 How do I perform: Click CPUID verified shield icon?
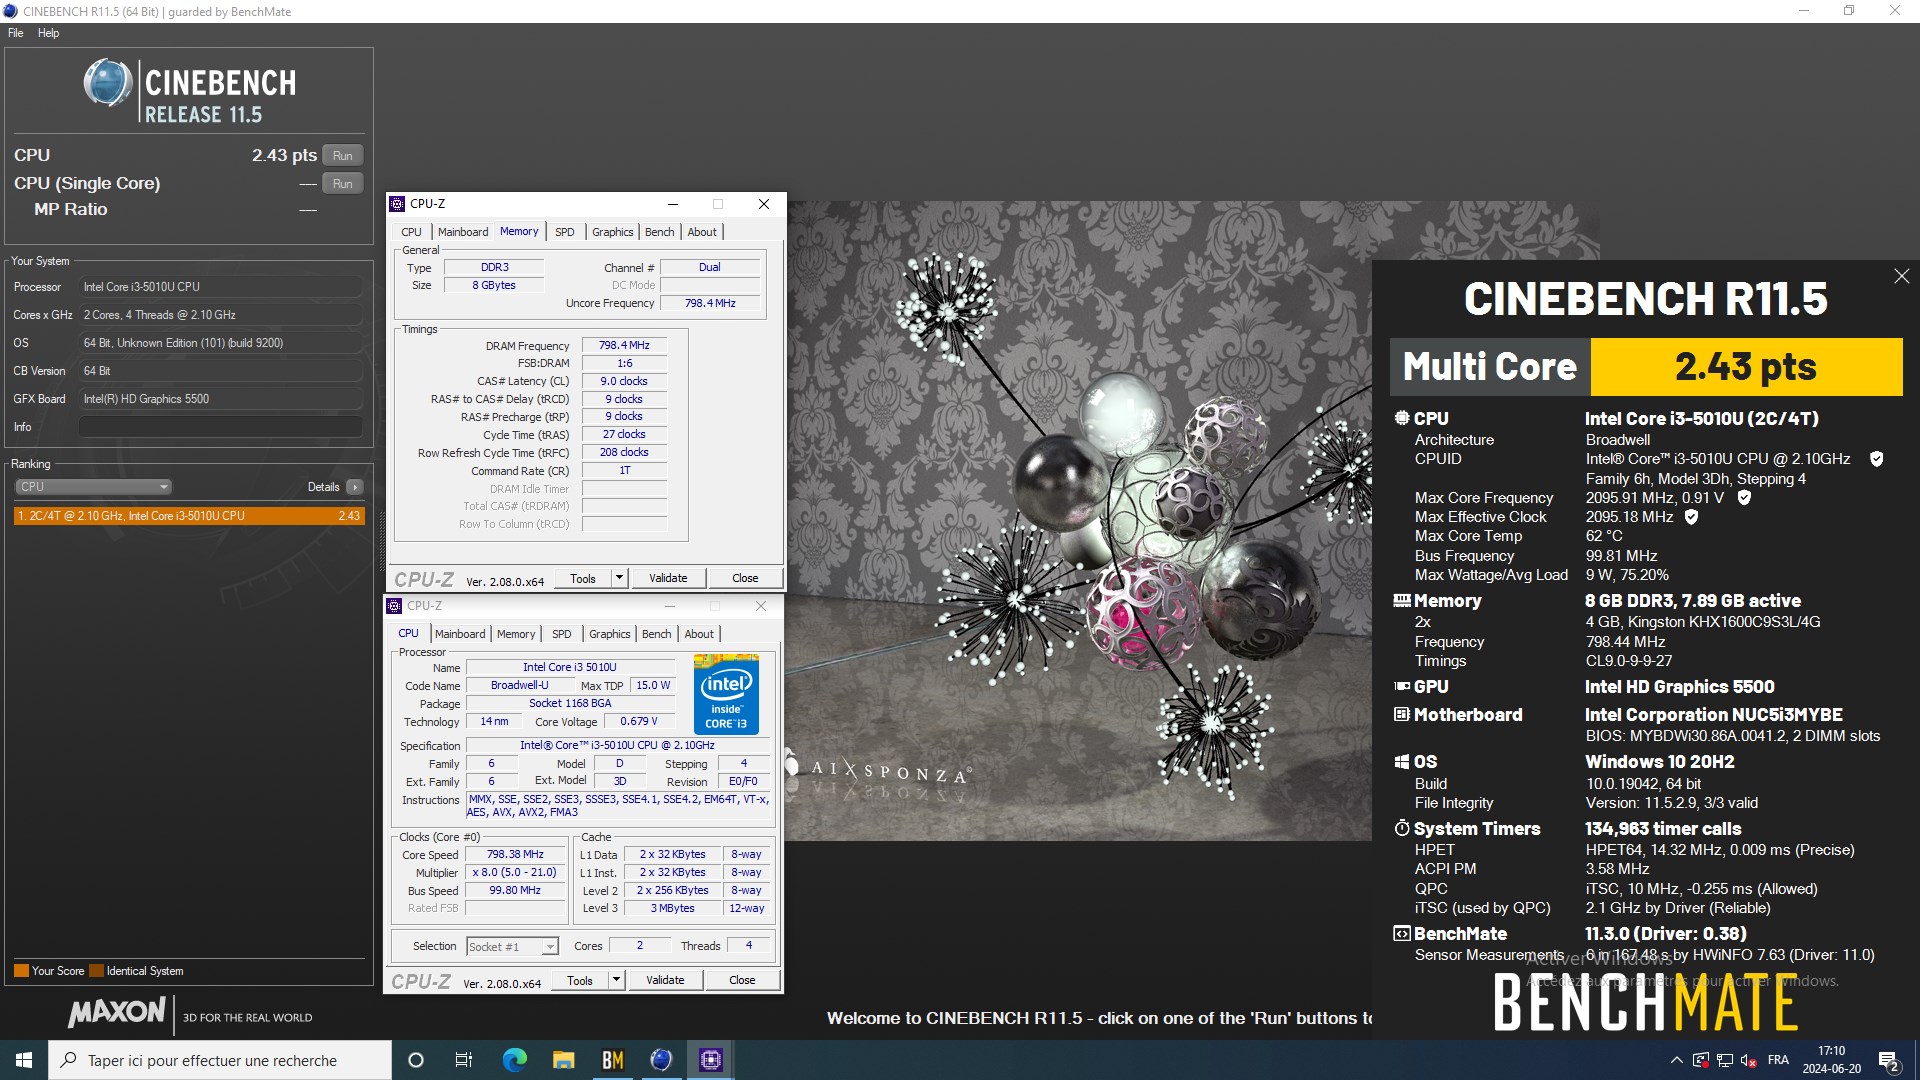tap(1876, 459)
